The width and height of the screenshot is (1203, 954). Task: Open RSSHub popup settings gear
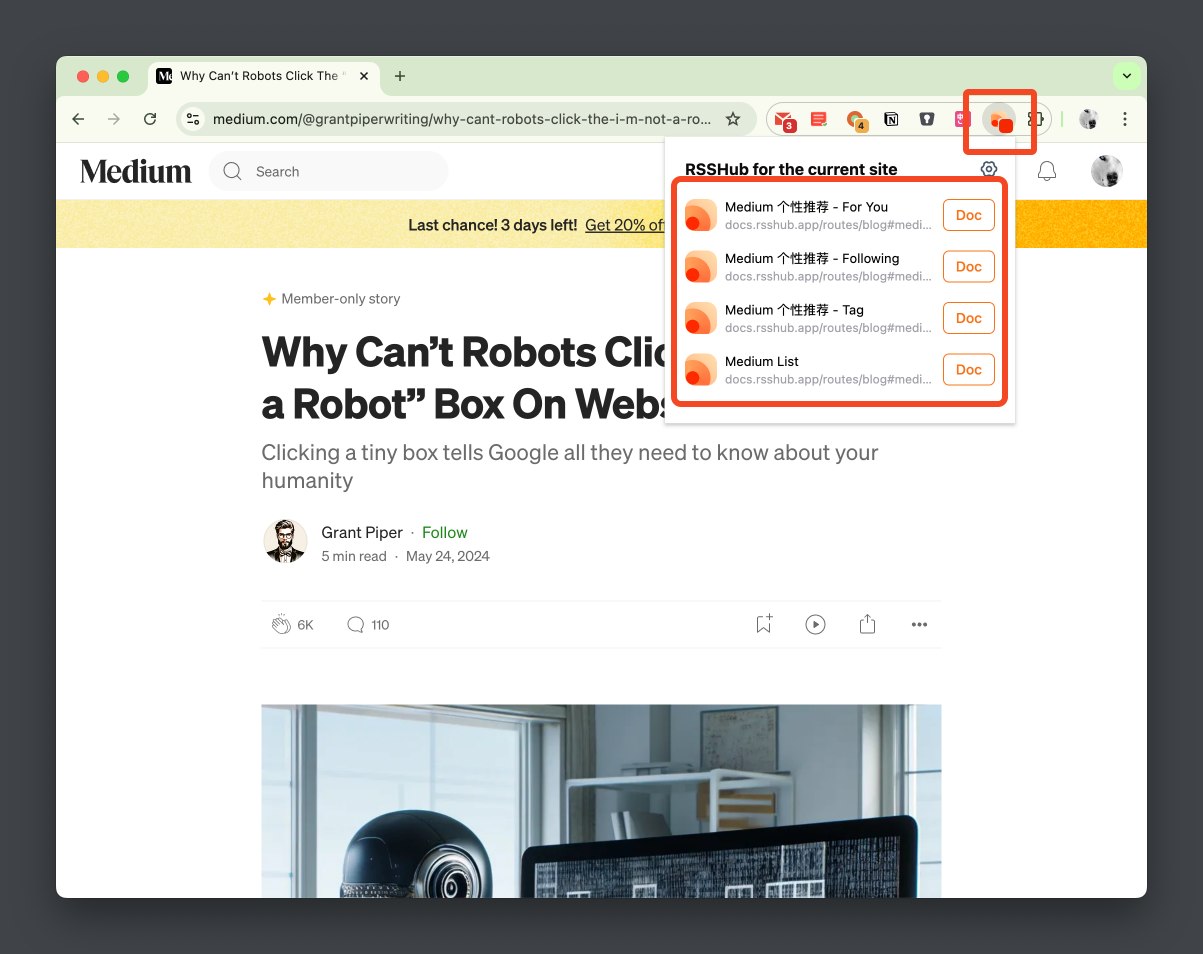(989, 169)
